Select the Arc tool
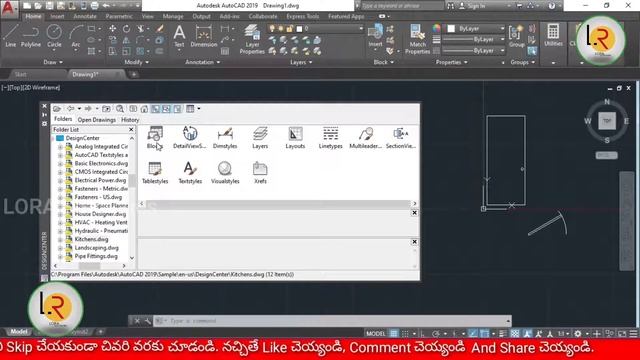Screen dimensions: 640x360 pyautogui.click(x=76, y=36)
